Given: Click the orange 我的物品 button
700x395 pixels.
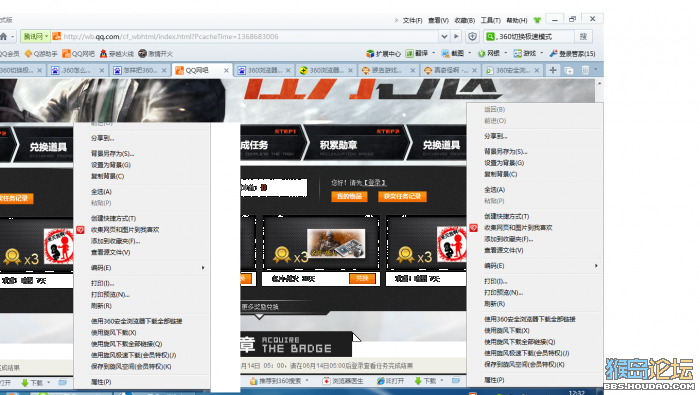Looking at the screenshot, I should [349, 196].
